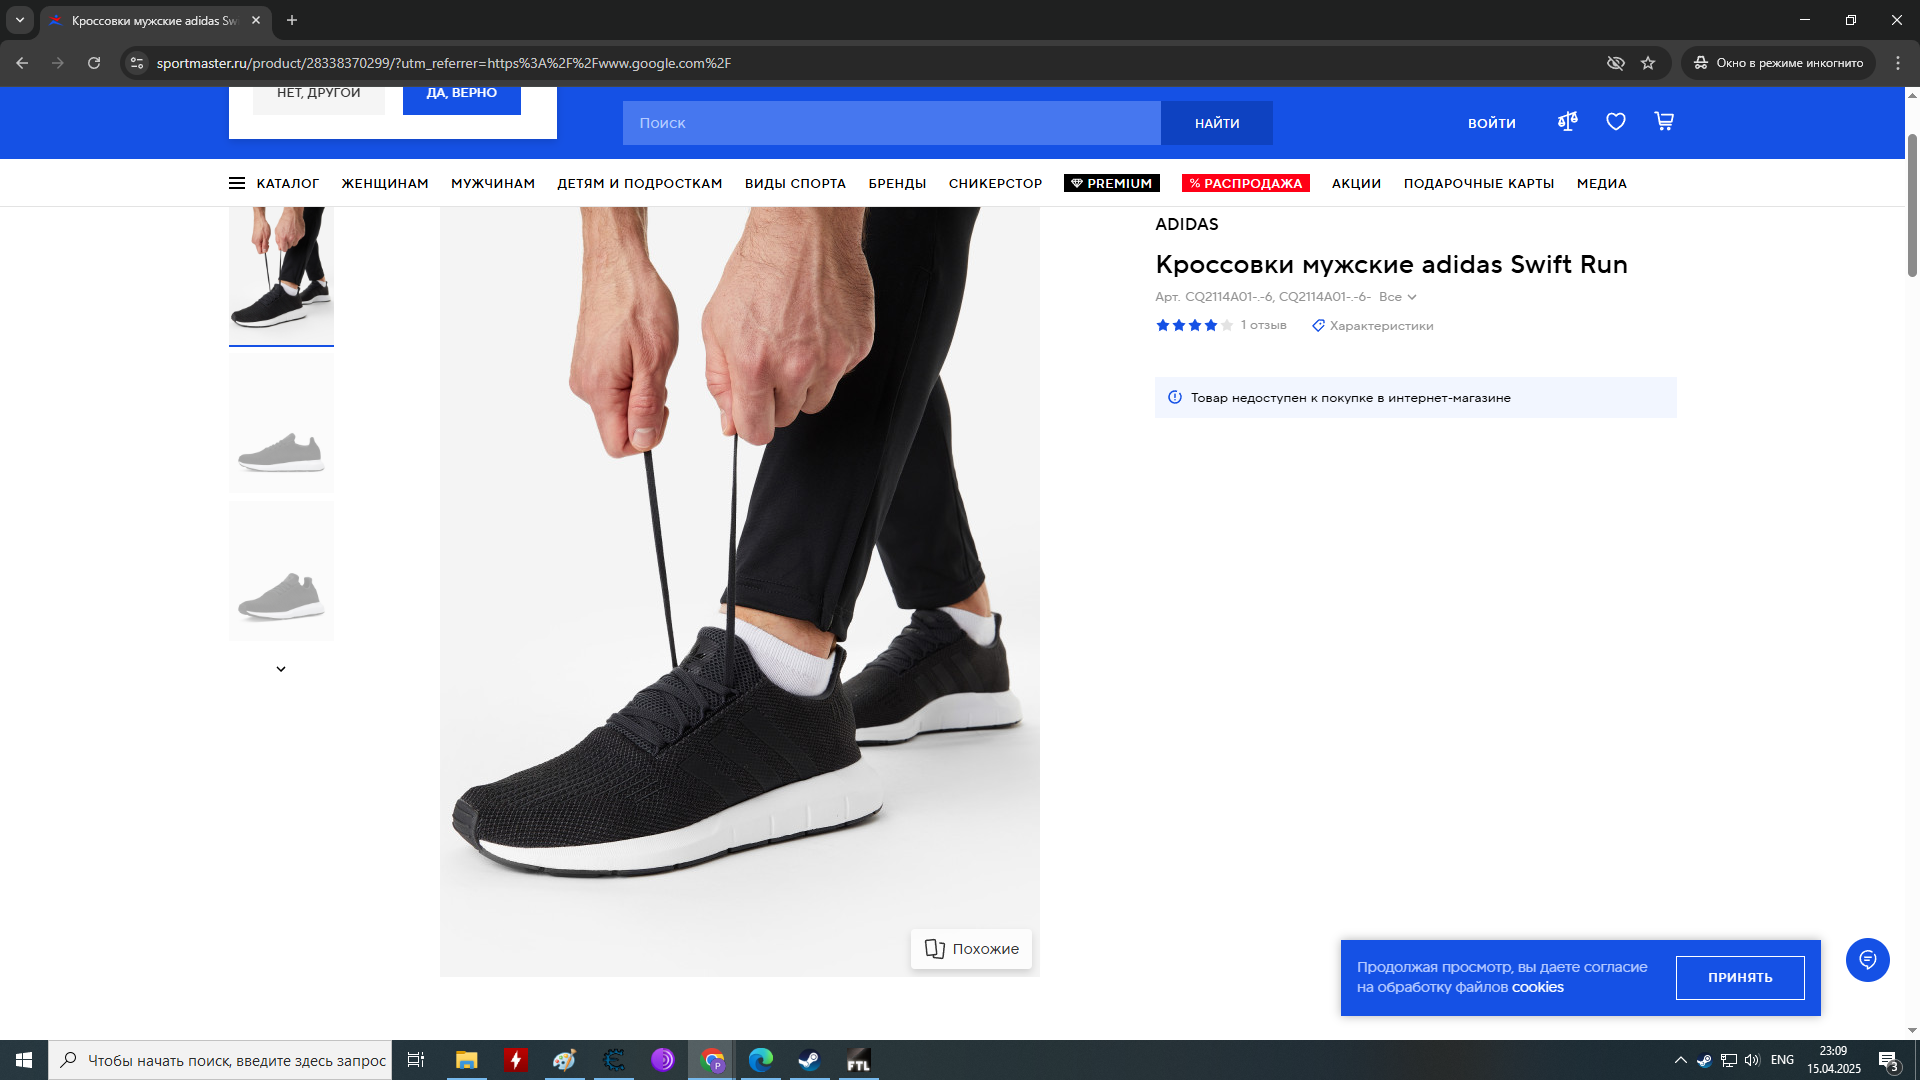
Task: Click the Характеристики tag icon link
Action: (x=1372, y=326)
